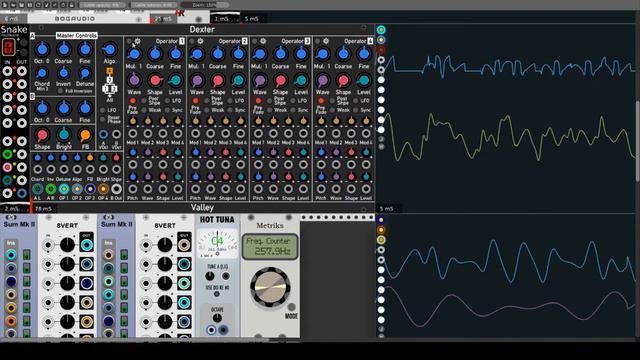
Task: Click the vertical scrollbar on the right edge
Action: tap(638, 141)
